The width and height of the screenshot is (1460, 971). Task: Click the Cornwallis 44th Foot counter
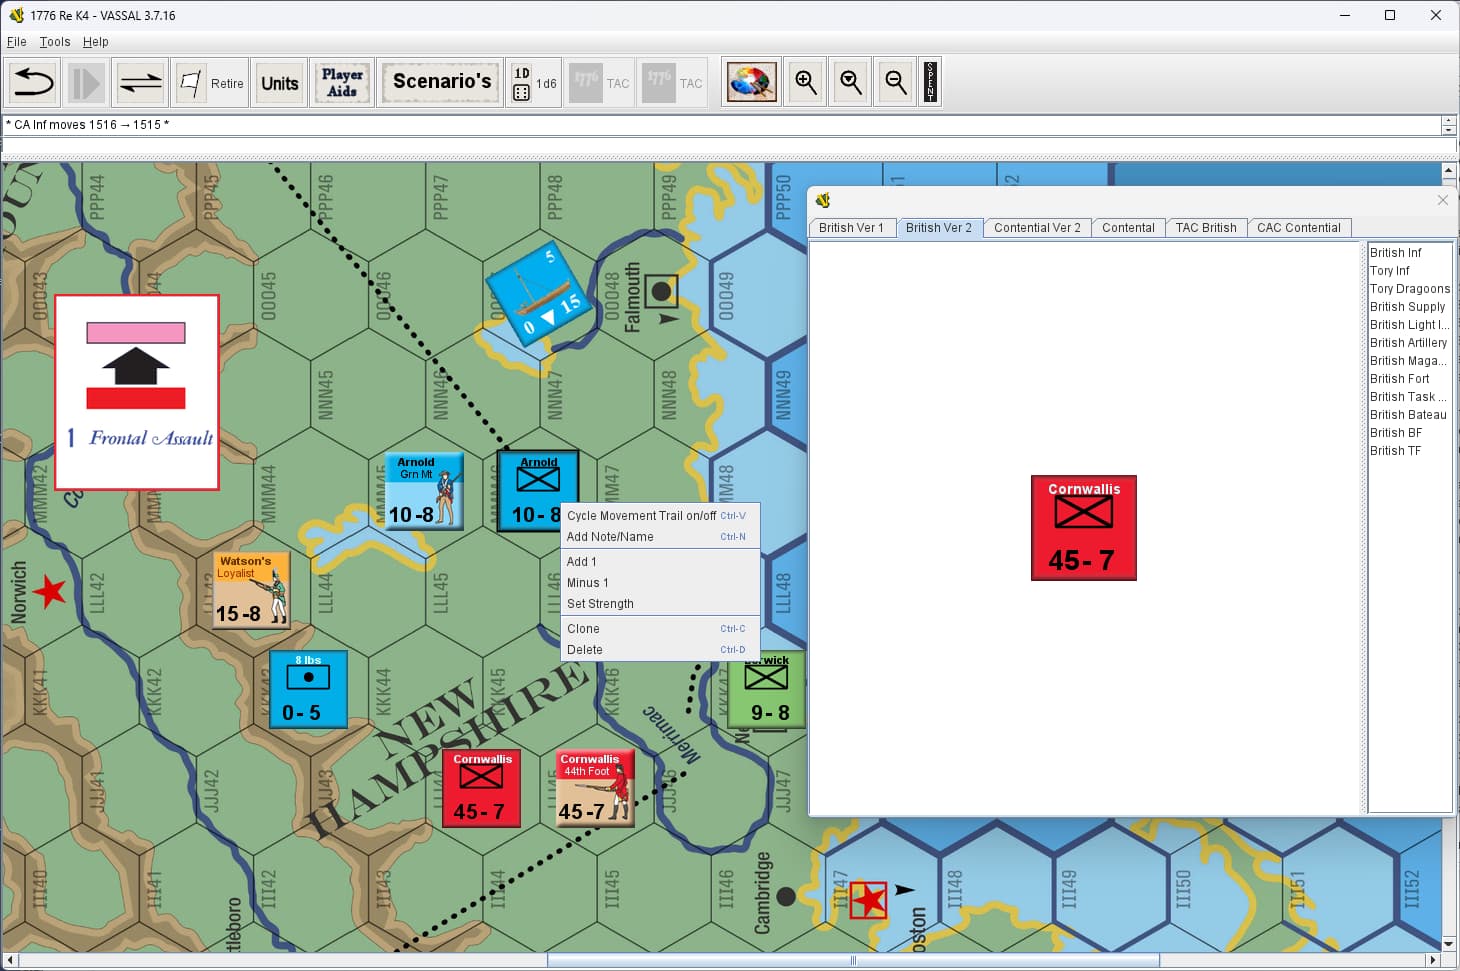point(595,788)
